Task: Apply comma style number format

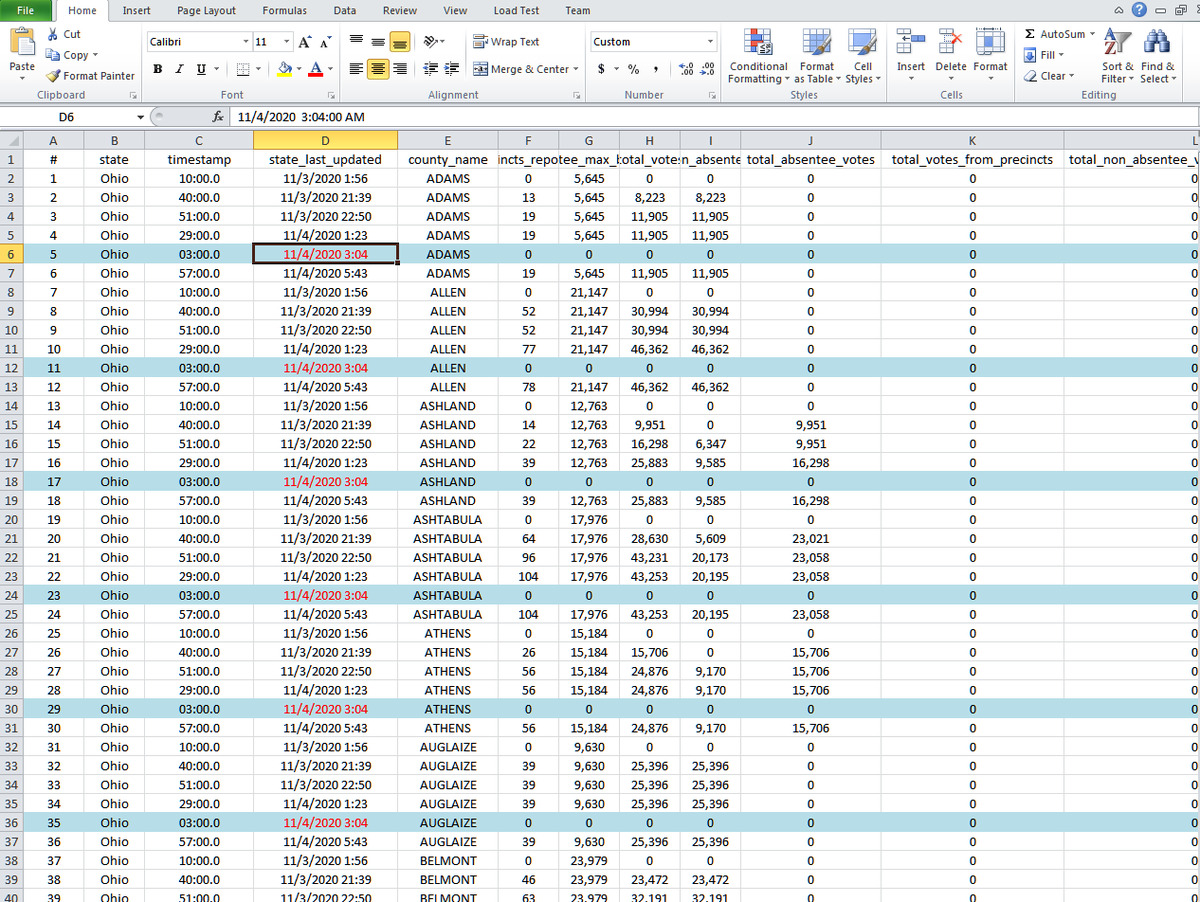Action: 654,69
